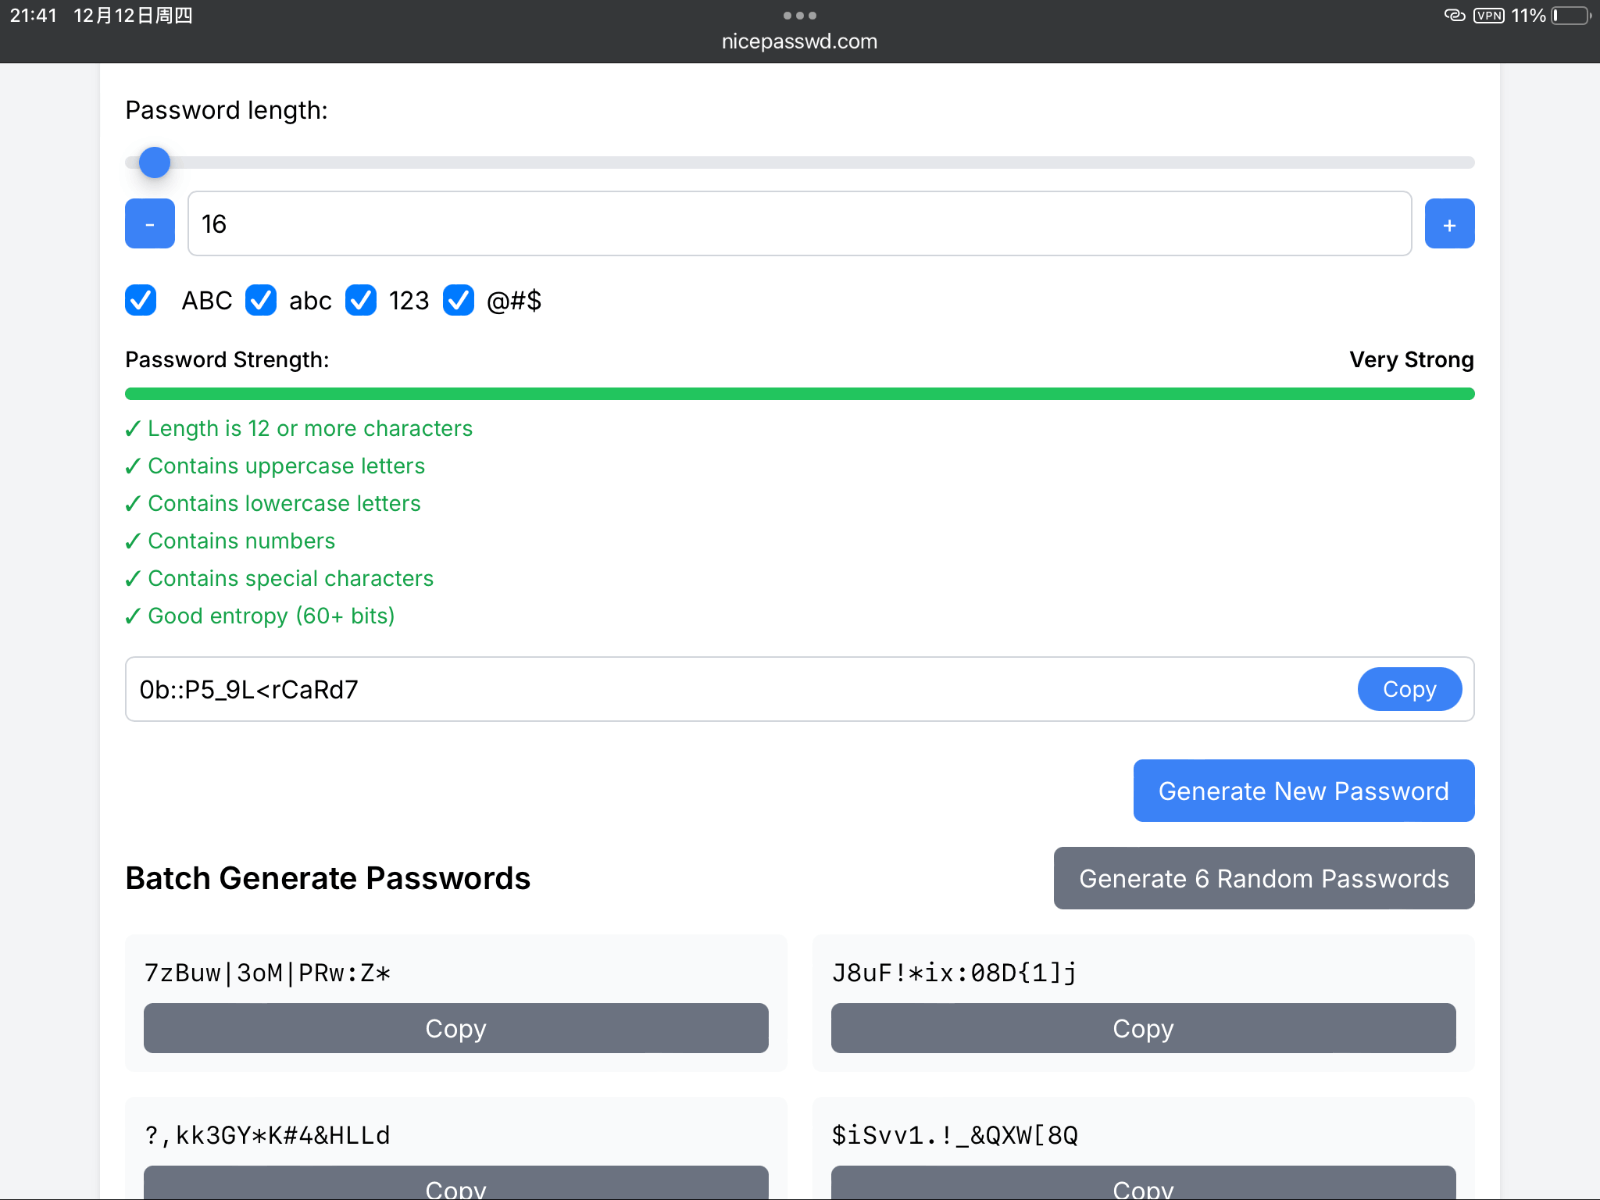Viewport: 1600px width, 1200px height.
Task: Click 'Contains special characters' criterion
Action: coord(291,579)
